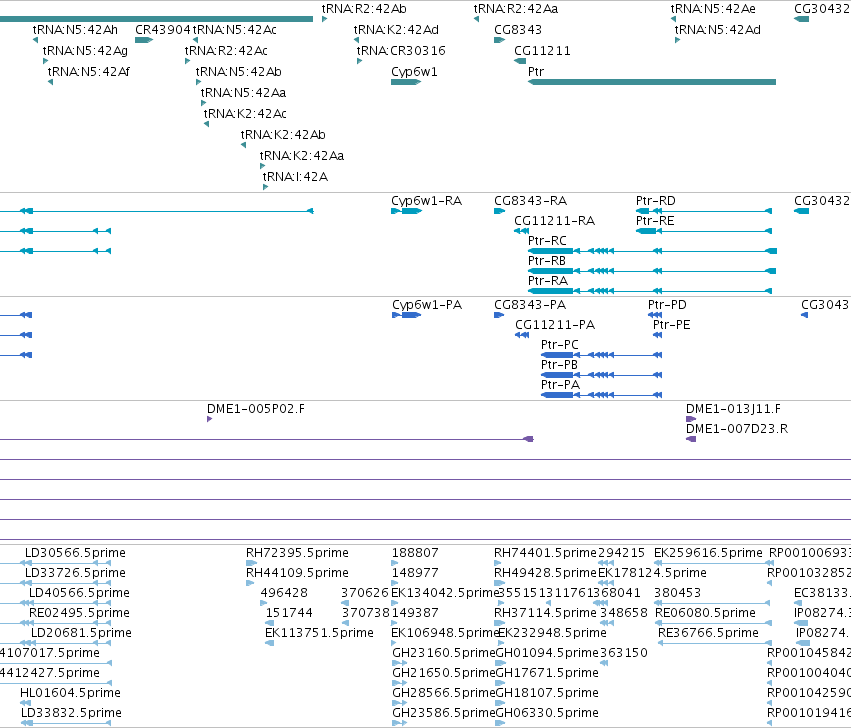Click tRNA:R2:42Ac gene label
This screenshot has width=851, height=728.
coord(226,51)
